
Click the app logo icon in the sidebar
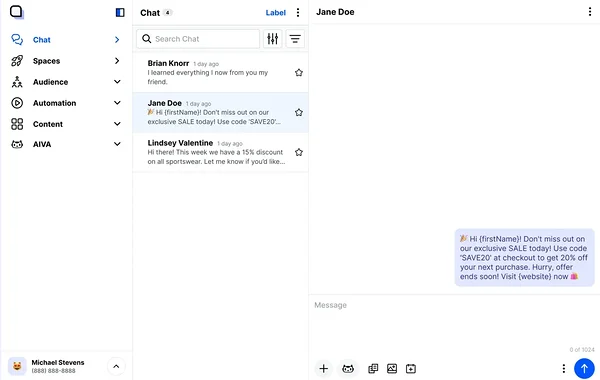pyautogui.click(x=16, y=12)
